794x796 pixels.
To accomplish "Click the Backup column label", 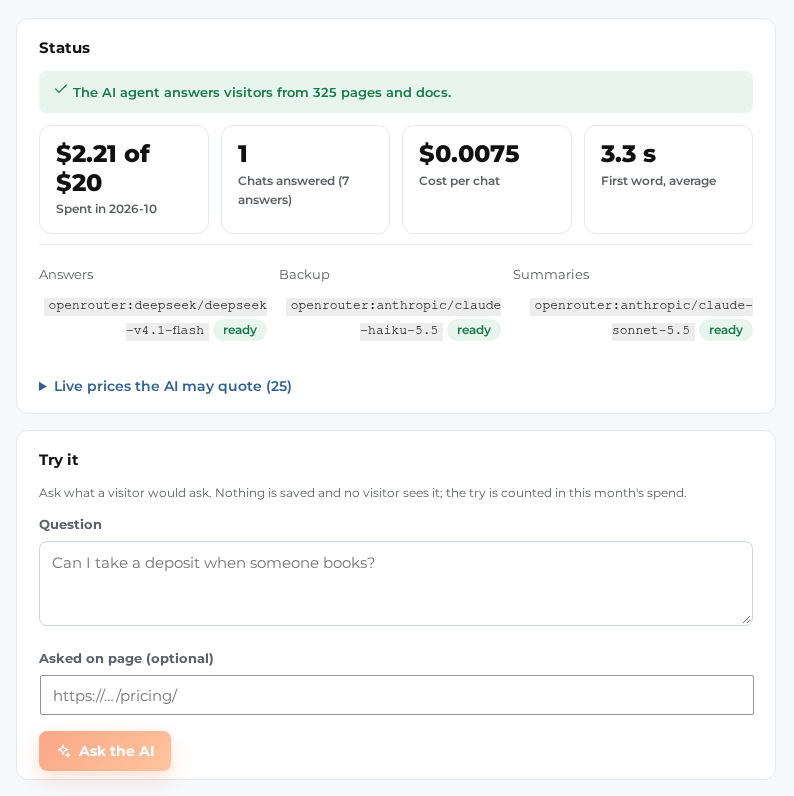I will [304, 275].
